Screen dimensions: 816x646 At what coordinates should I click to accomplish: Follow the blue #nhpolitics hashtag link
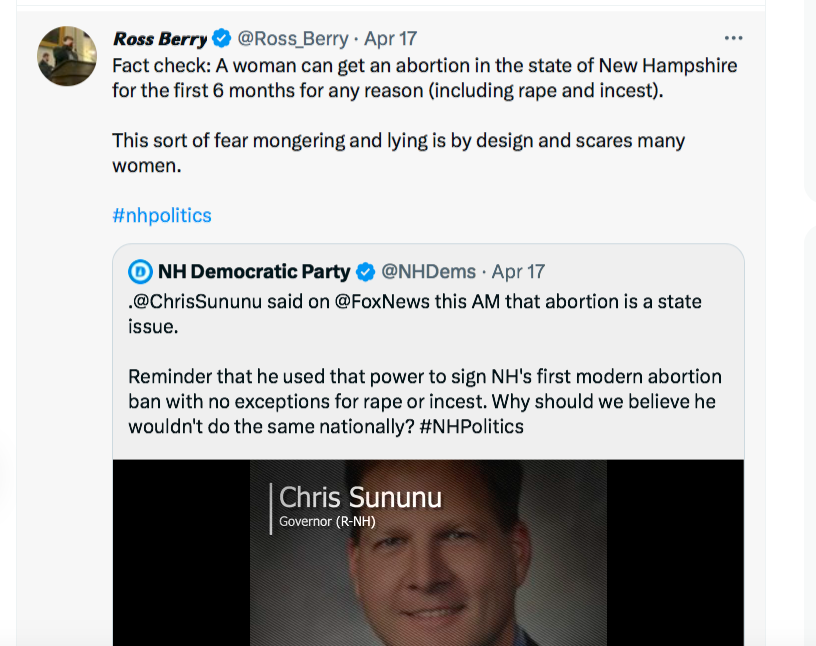point(162,215)
